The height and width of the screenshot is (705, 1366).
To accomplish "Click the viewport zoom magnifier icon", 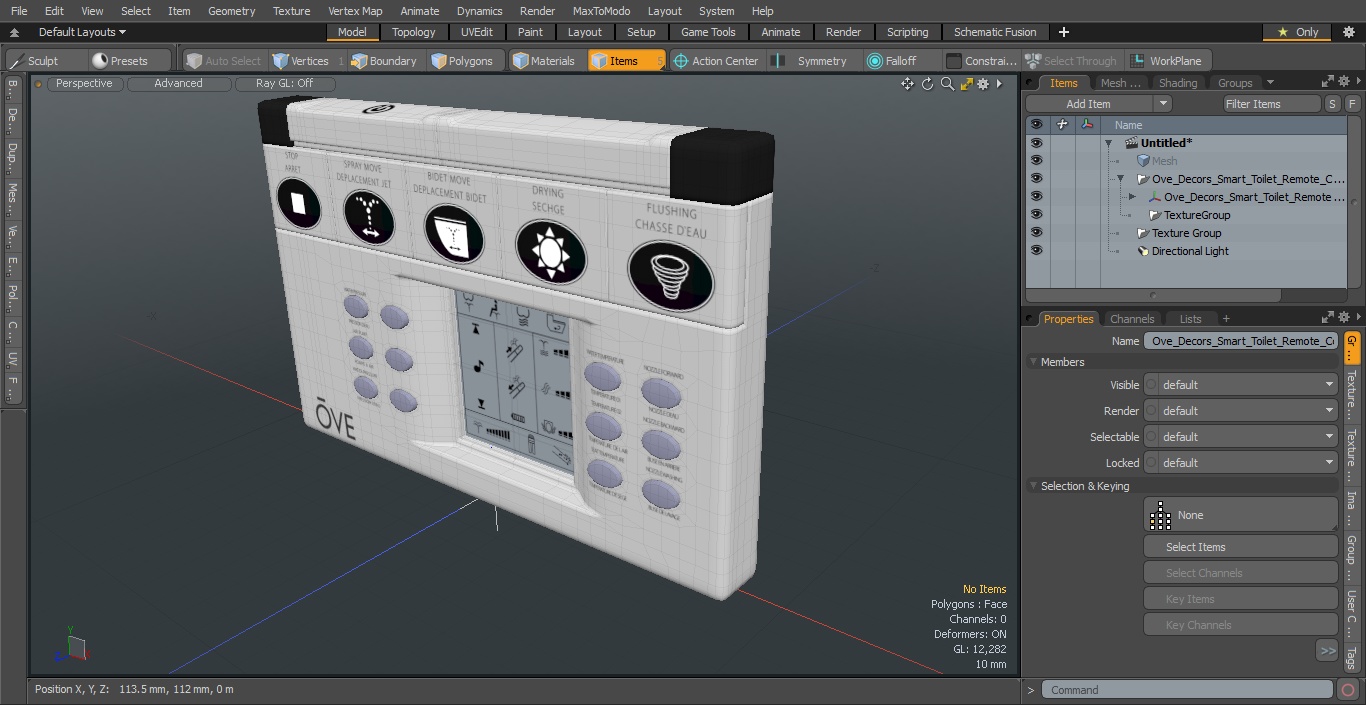I will (947, 84).
